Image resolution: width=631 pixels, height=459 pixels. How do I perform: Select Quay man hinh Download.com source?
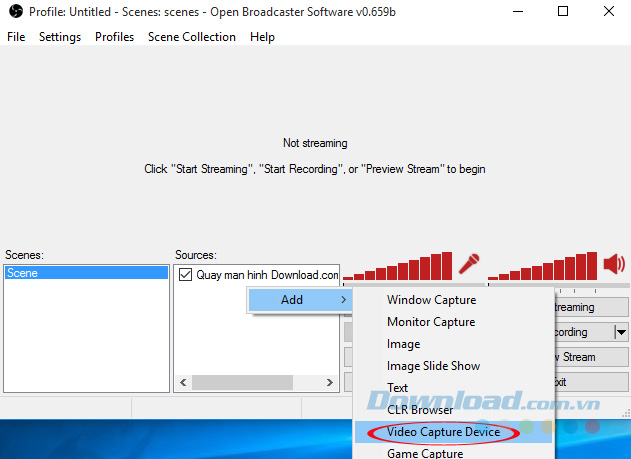coord(267,275)
